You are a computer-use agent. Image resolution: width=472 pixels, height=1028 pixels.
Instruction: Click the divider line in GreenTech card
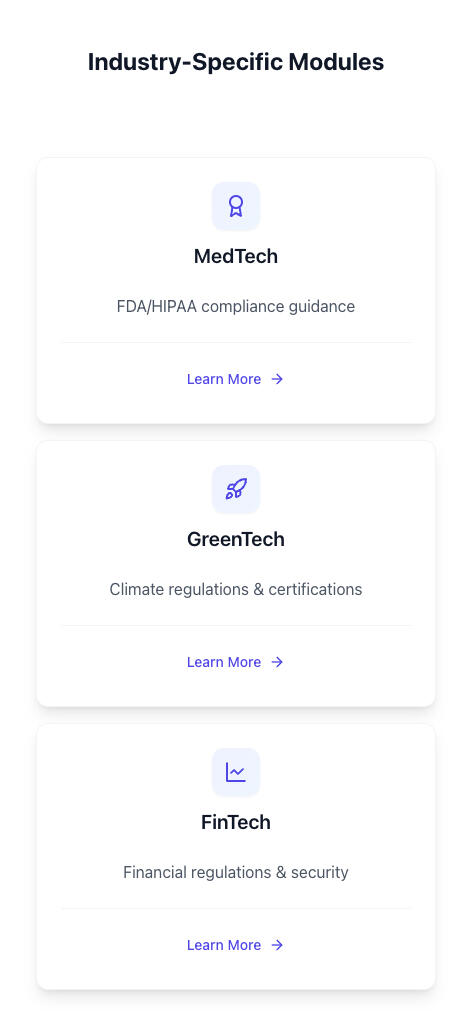tap(236, 625)
